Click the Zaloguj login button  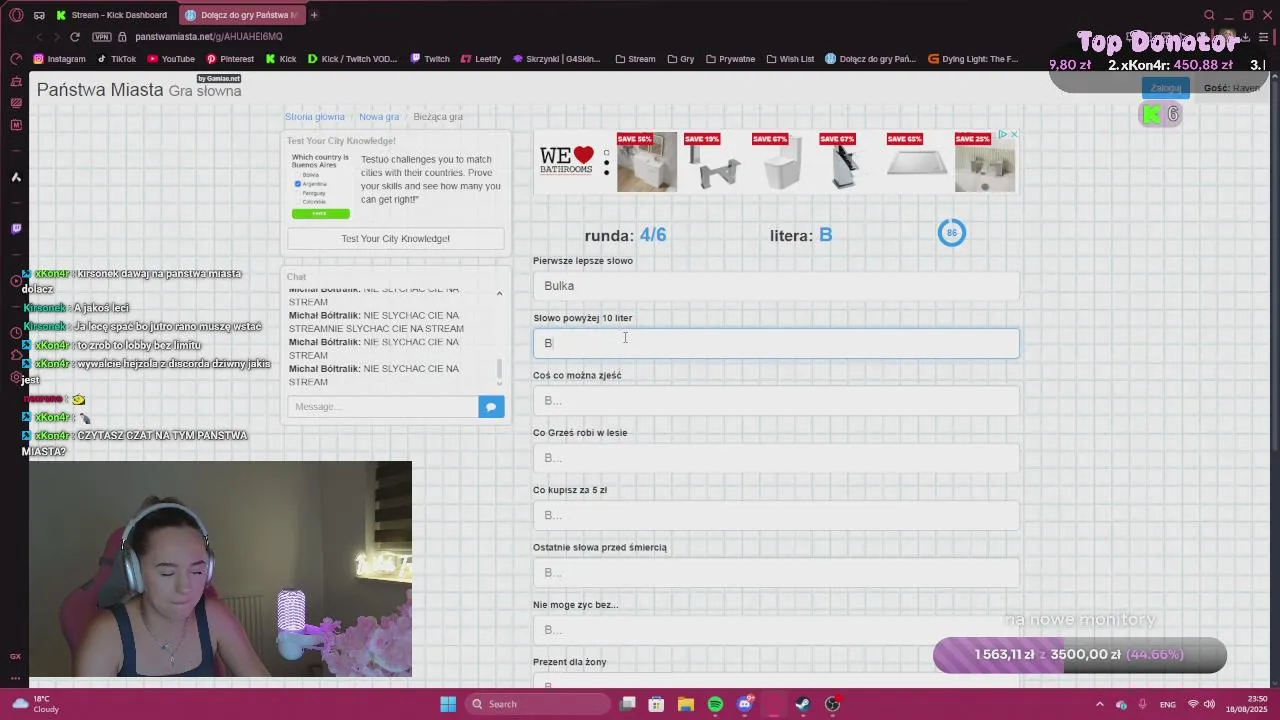pos(1165,88)
